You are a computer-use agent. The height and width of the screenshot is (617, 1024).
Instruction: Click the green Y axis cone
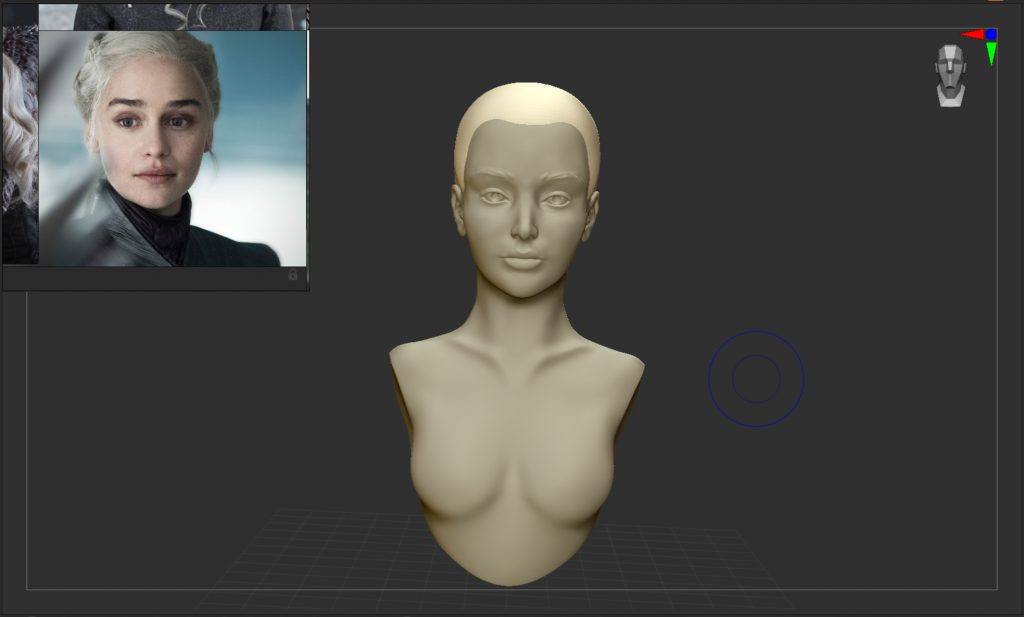[991, 54]
